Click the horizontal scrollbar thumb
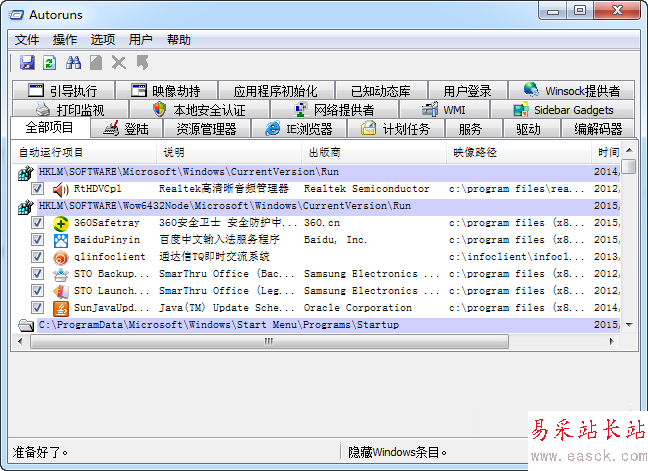 [x=269, y=341]
